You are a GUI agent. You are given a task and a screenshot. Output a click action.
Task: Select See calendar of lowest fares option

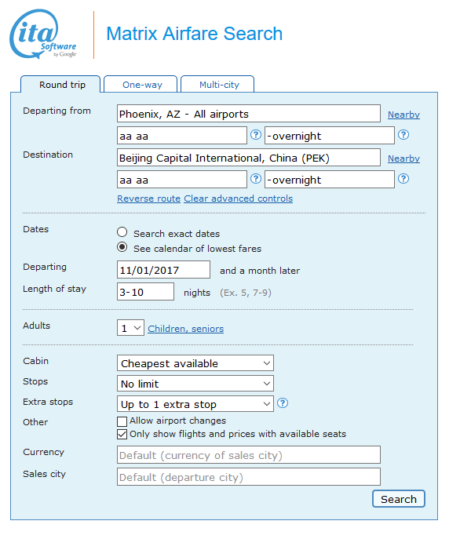(x=122, y=247)
